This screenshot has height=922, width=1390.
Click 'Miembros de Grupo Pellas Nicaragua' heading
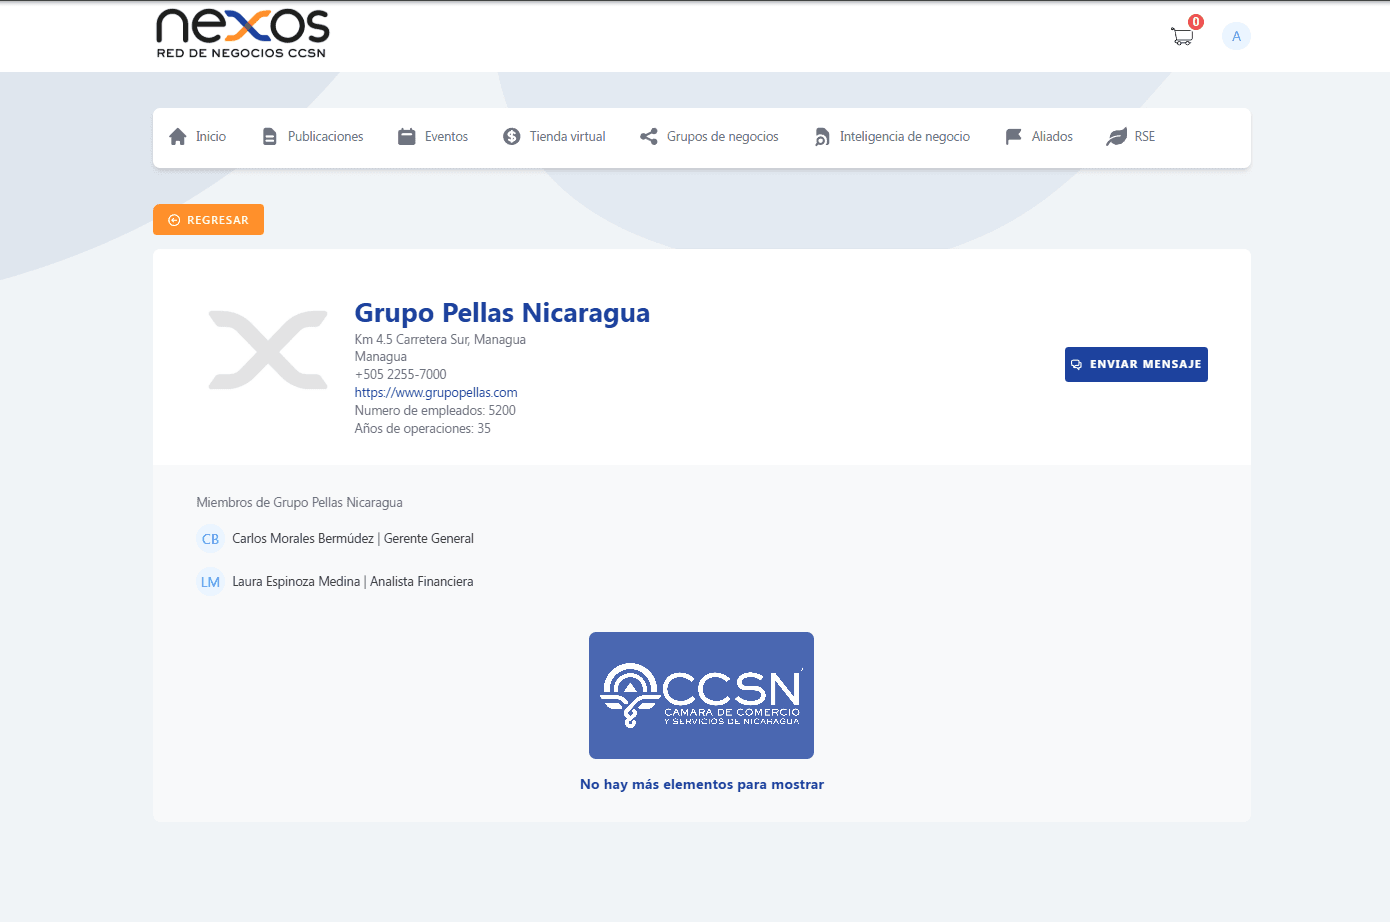[x=299, y=503]
